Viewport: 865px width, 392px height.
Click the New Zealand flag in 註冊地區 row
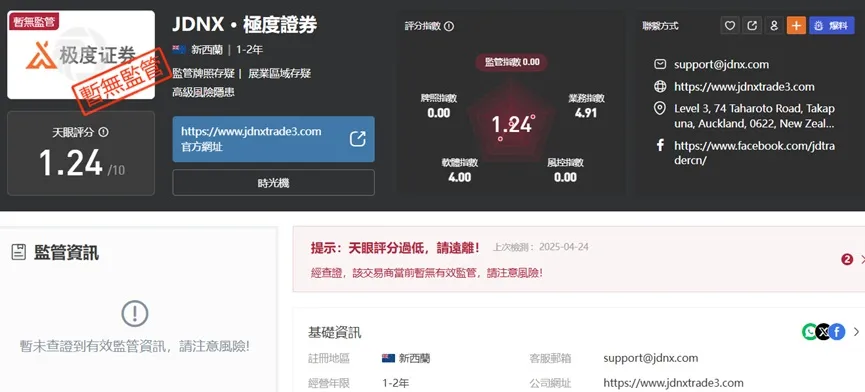[x=388, y=358]
